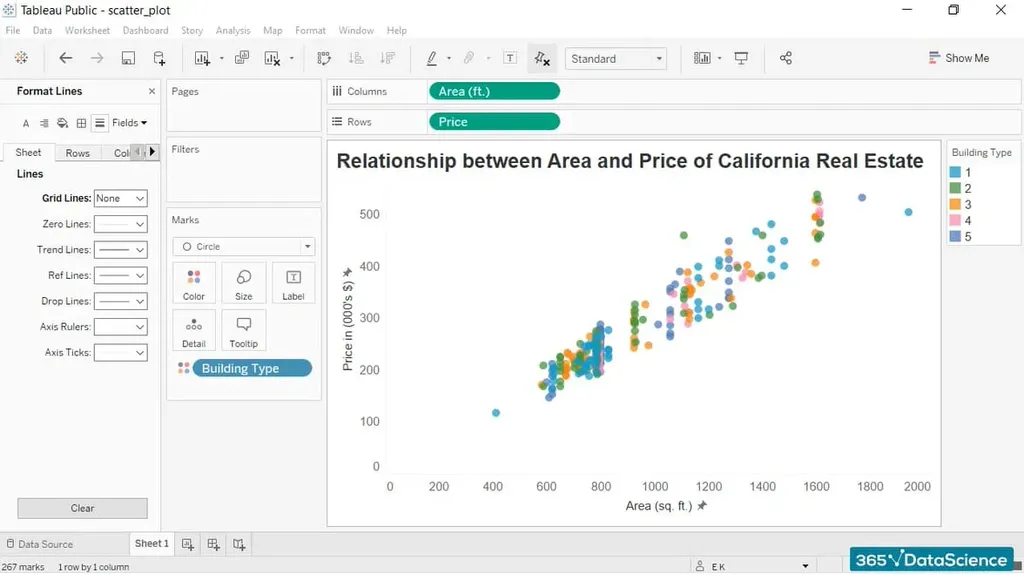The image size is (1024, 575).
Task: Expand the Circle mark type dropdown
Action: click(x=244, y=246)
